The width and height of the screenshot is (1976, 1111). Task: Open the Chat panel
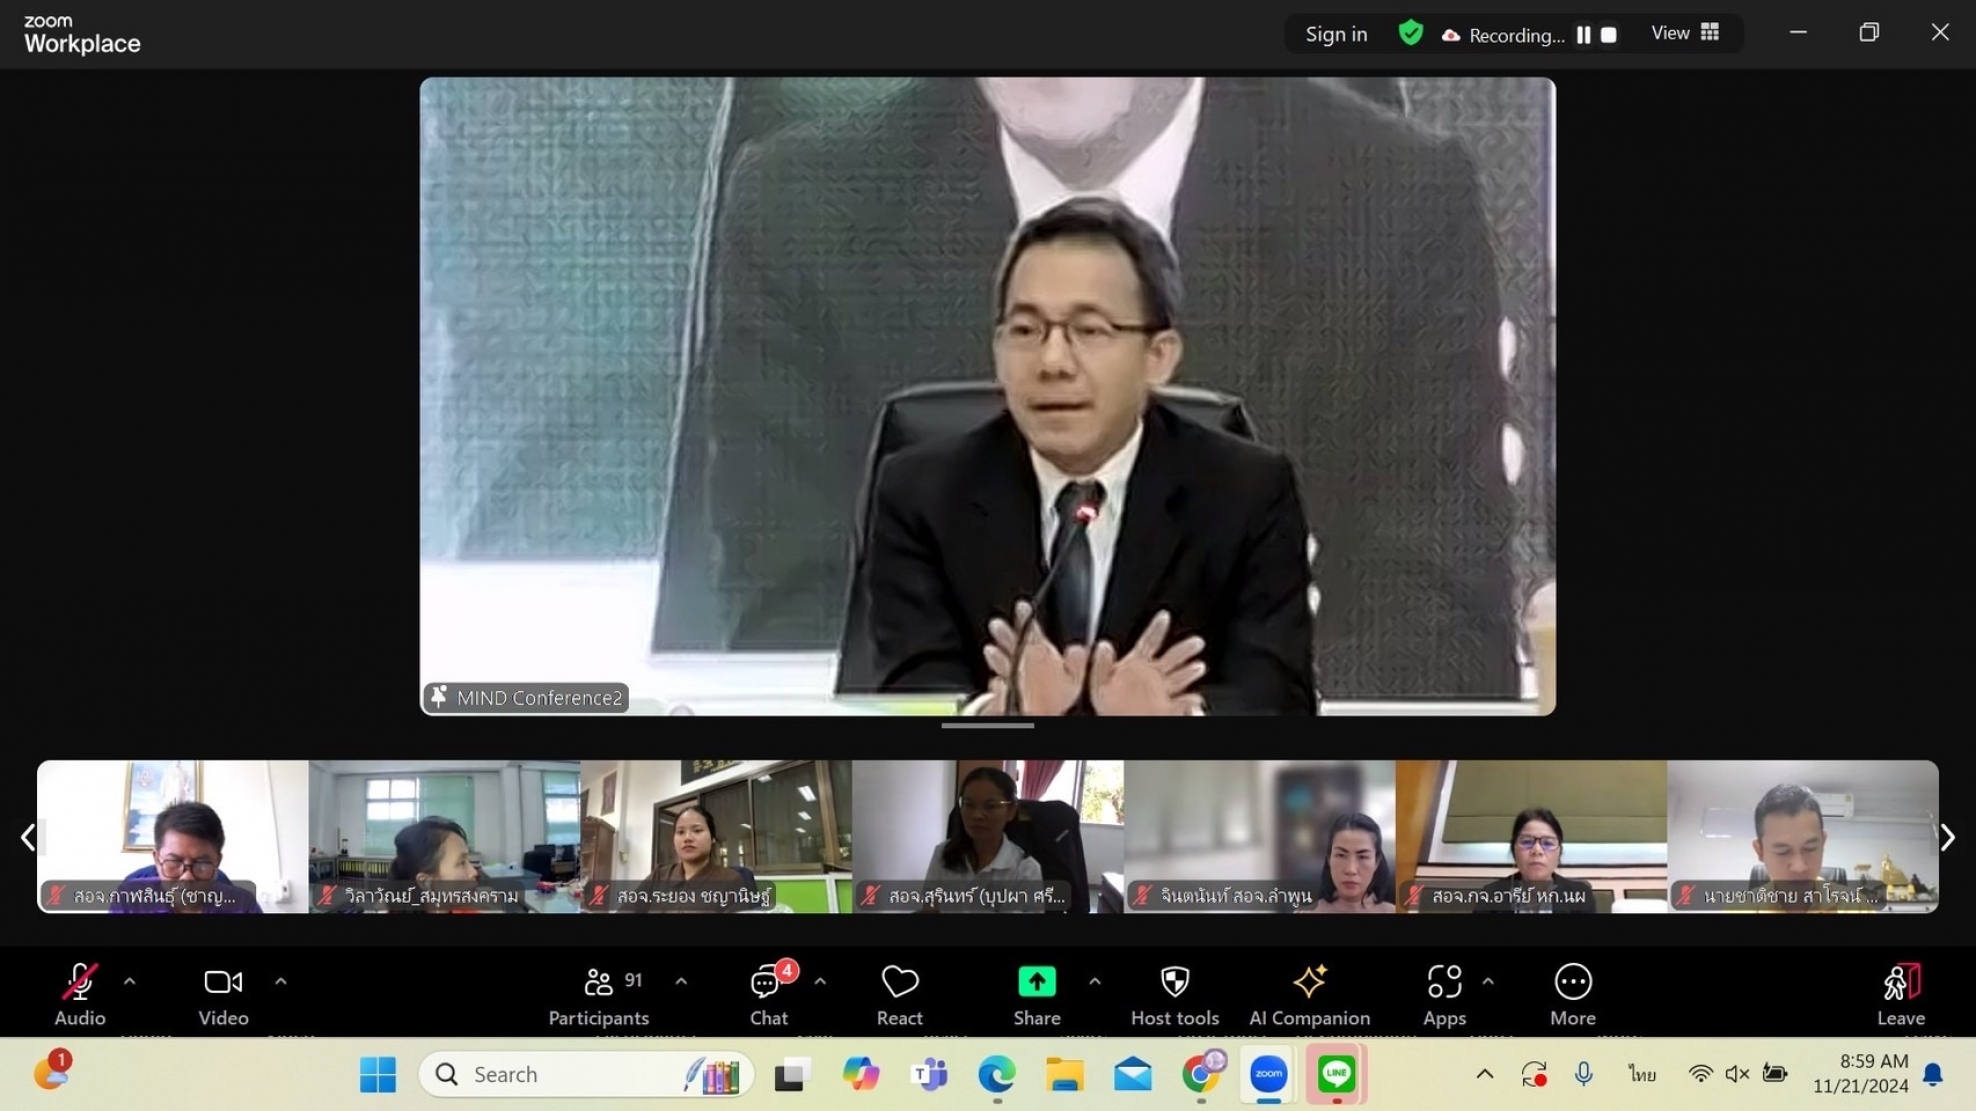(769, 994)
